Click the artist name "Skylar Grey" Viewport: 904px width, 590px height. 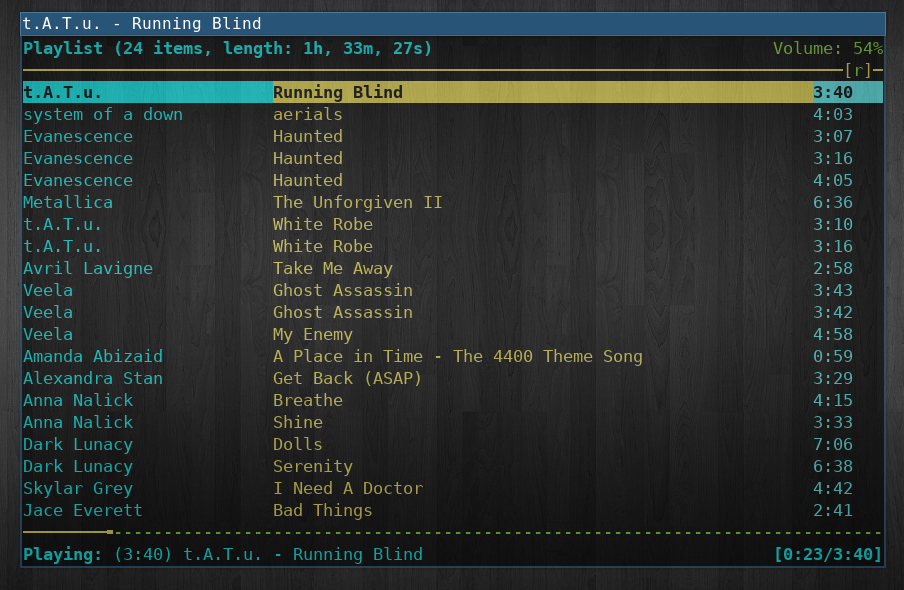tap(78, 488)
